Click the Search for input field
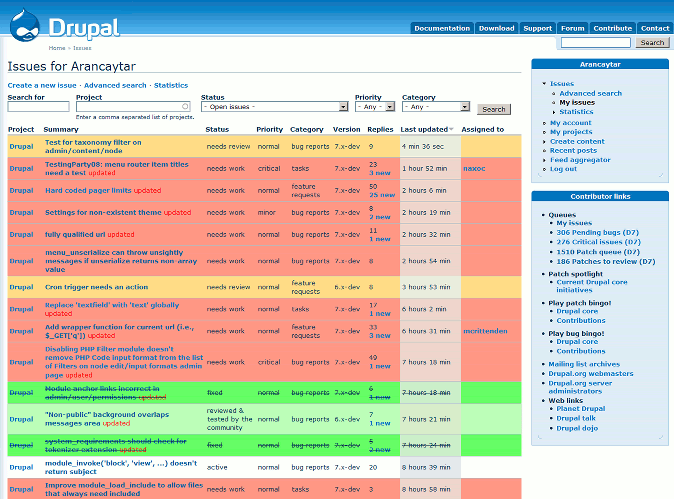The image size is (674, 499). (38, 106)
